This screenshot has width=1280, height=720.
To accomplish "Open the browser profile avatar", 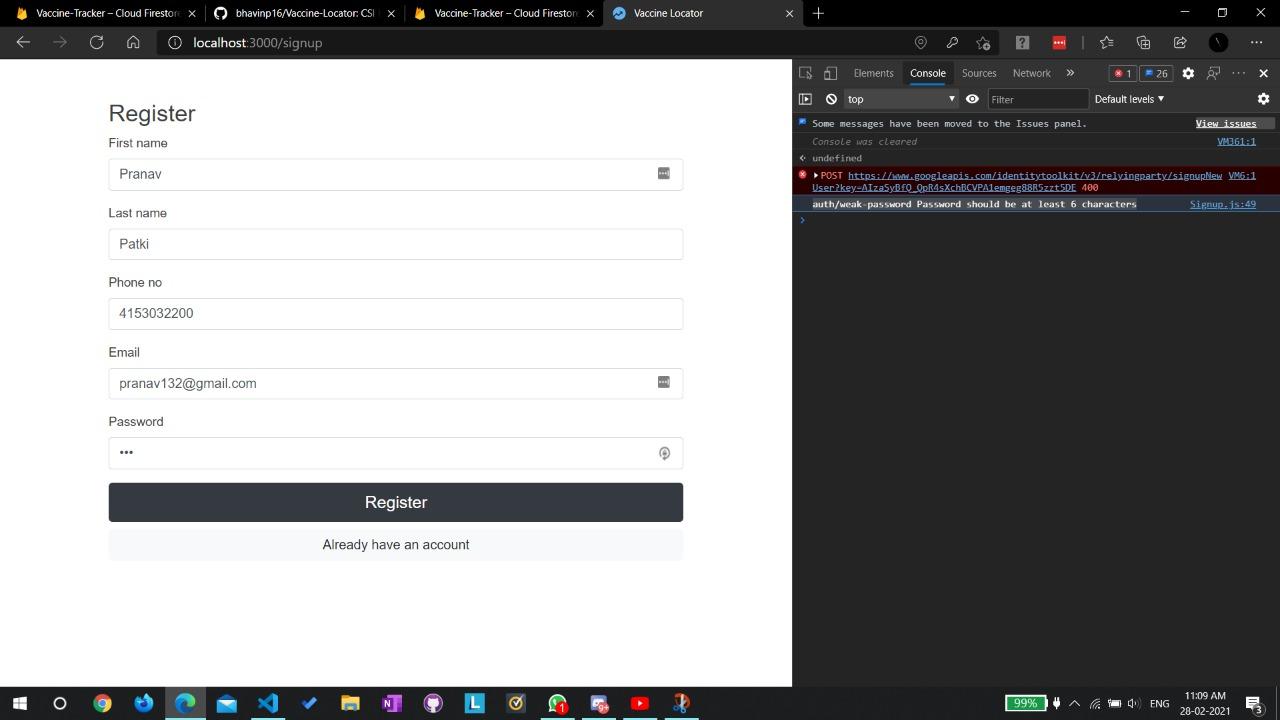I will coord(1218,42).
